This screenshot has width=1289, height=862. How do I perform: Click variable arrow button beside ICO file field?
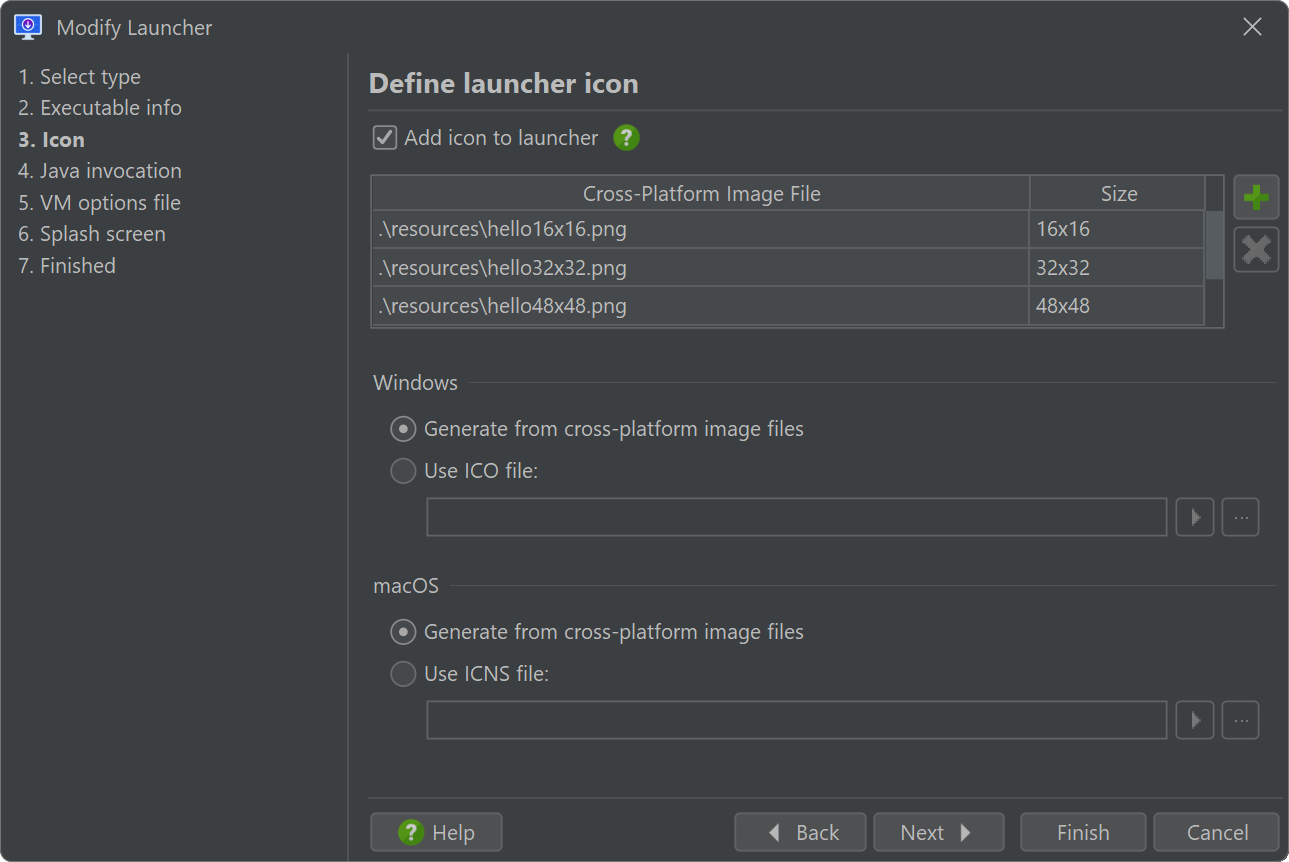coord(1195,518)
